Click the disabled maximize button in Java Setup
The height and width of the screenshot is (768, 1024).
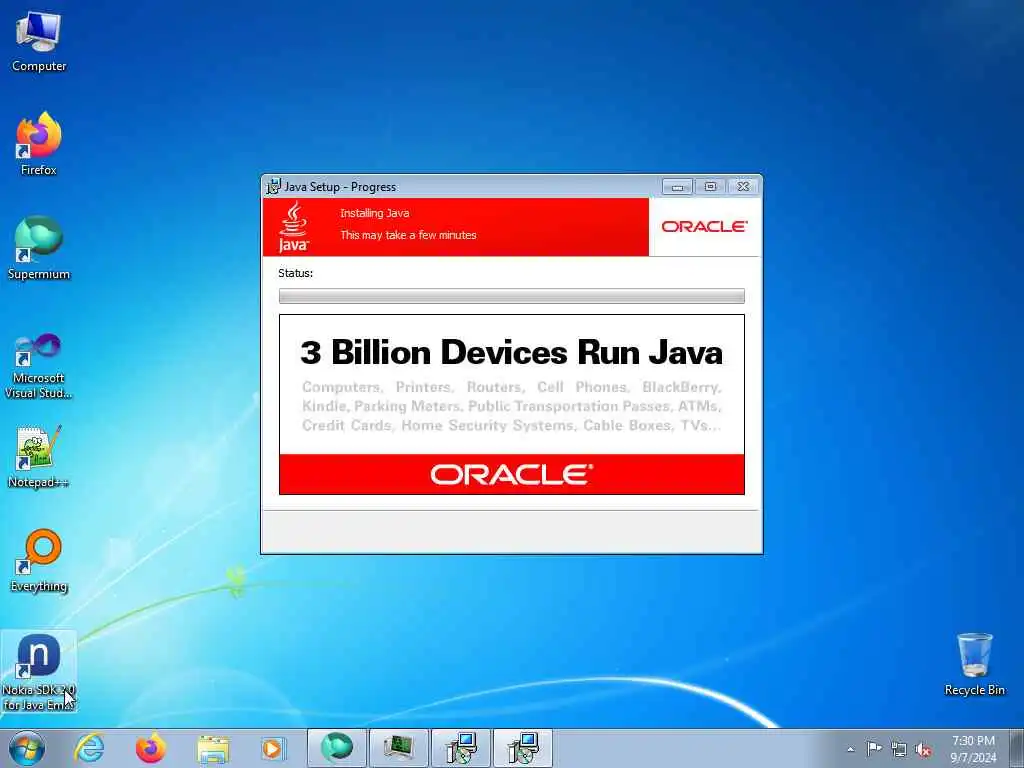coord(710,187)
